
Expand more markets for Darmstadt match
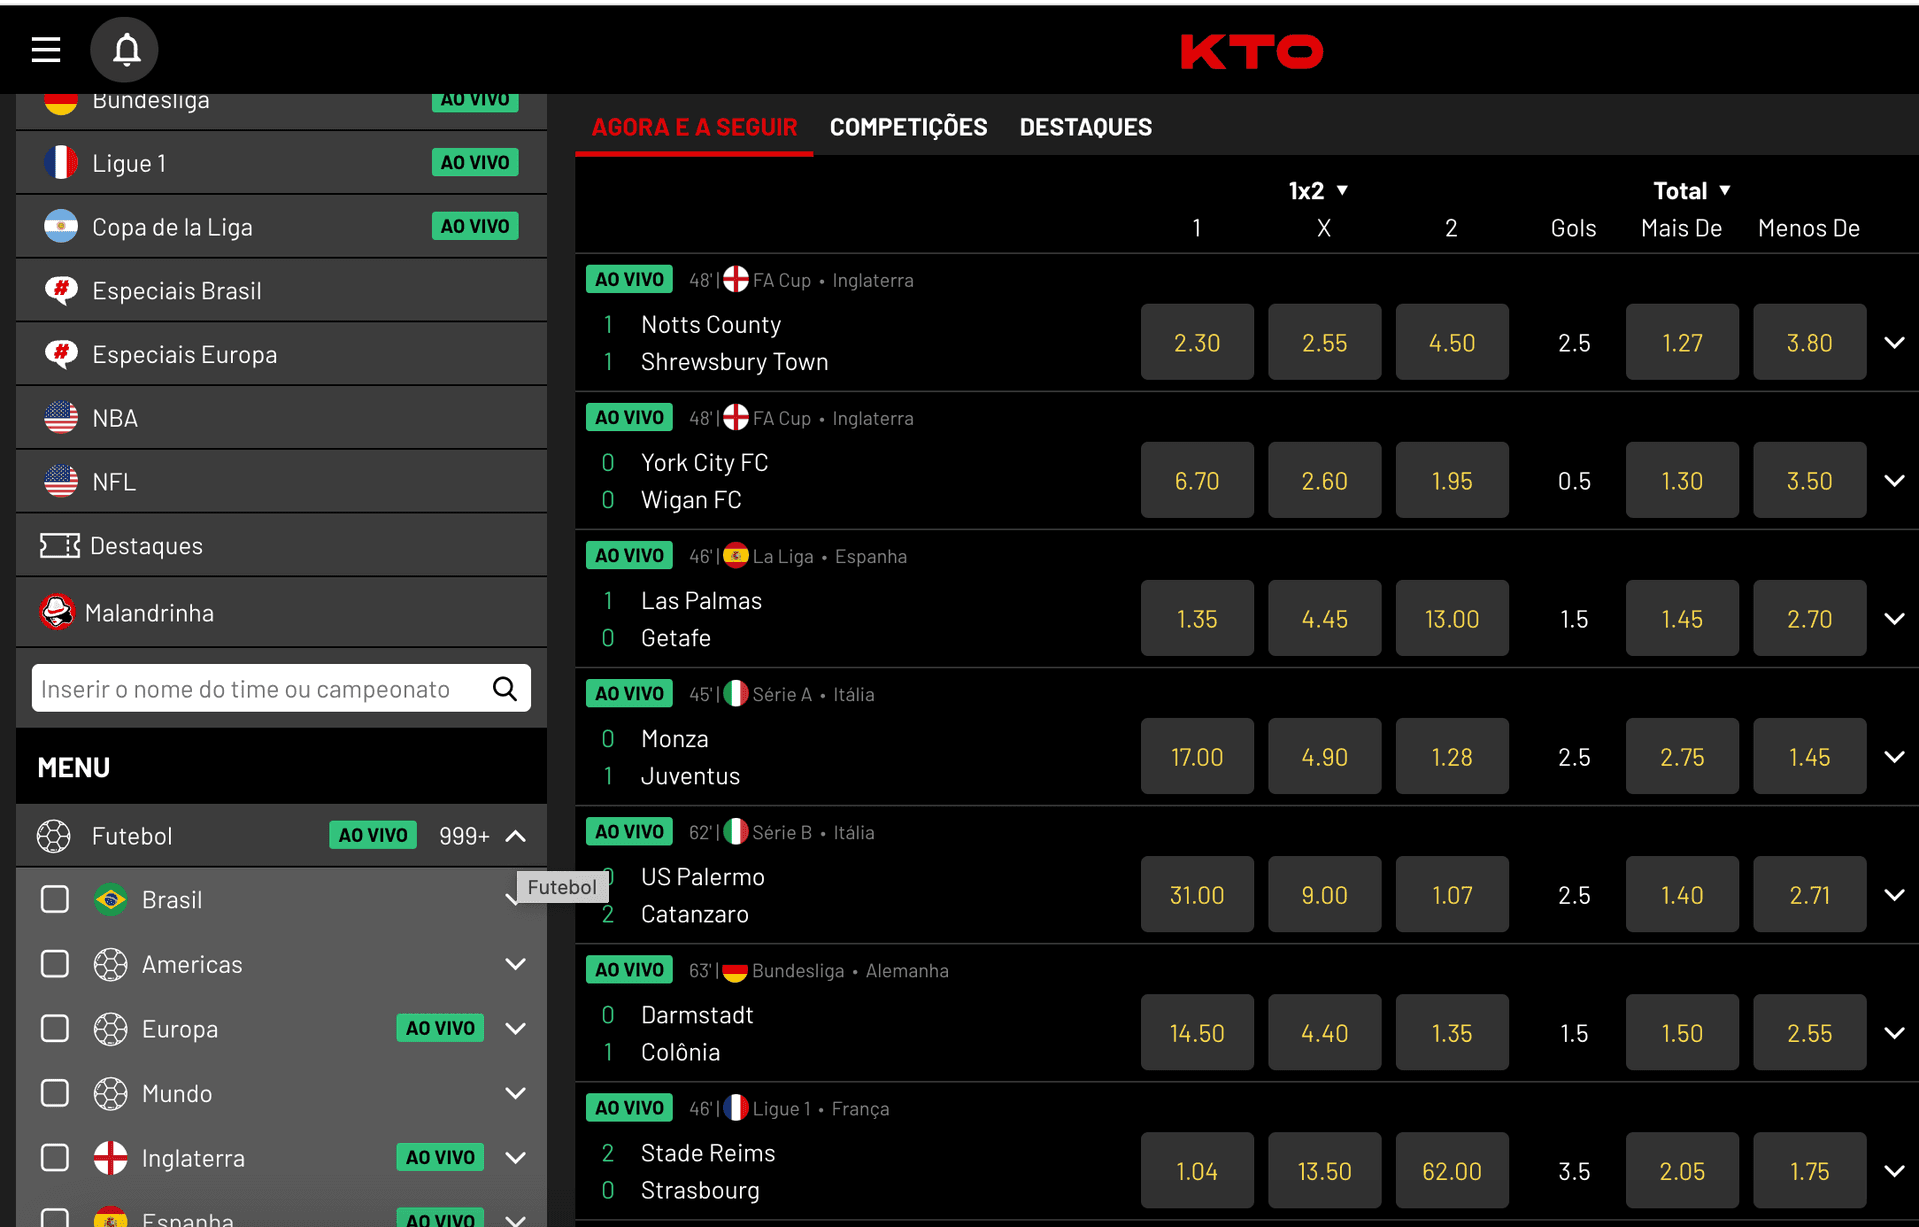click(x=1894, y=1032)
